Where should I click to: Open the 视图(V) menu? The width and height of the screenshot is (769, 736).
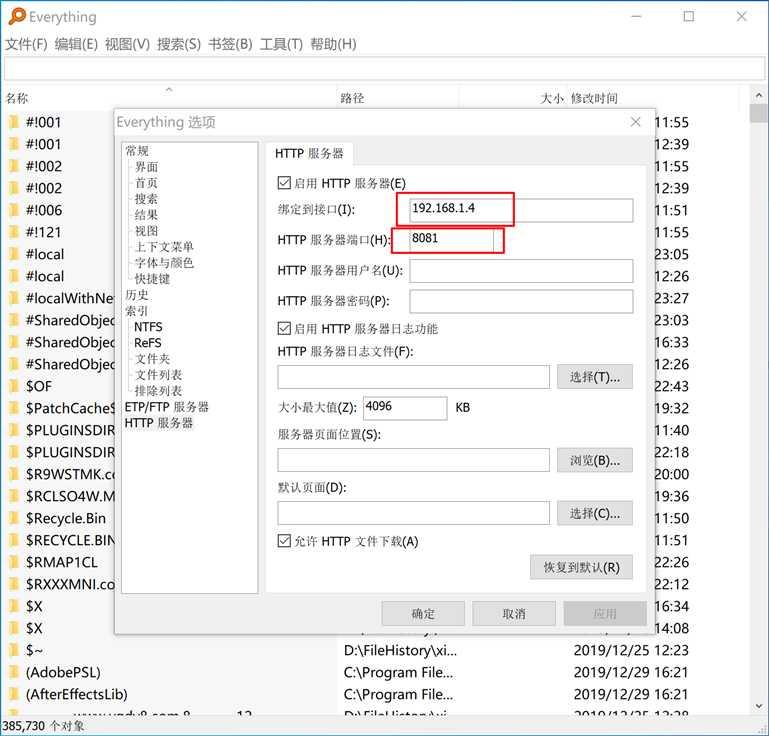coord(128,44)
